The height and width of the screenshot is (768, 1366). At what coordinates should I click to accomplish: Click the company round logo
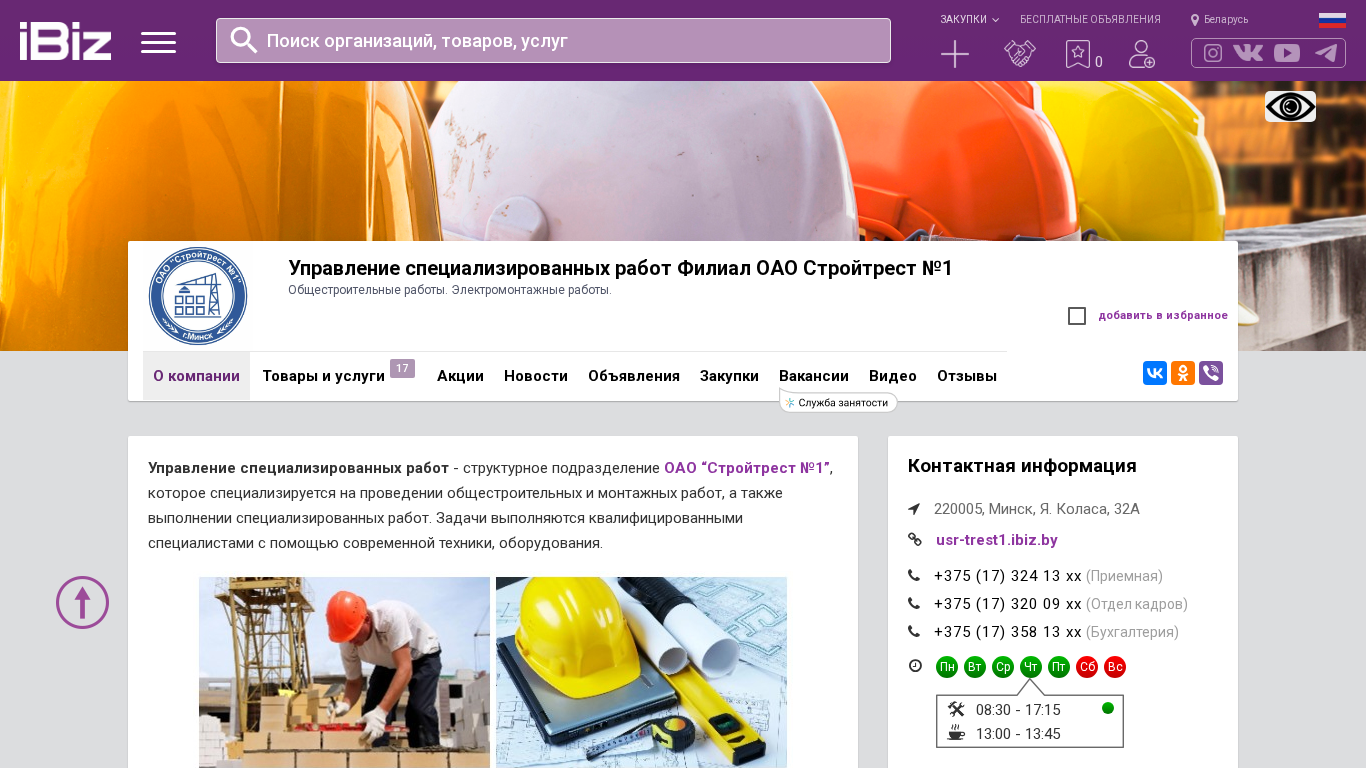click(198, 296)
